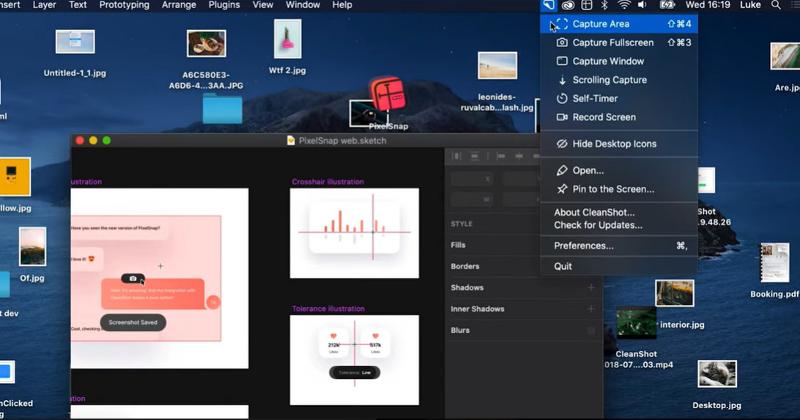
Task: Open Spotlight search magnifier
Action: click(x=776, y=5)
